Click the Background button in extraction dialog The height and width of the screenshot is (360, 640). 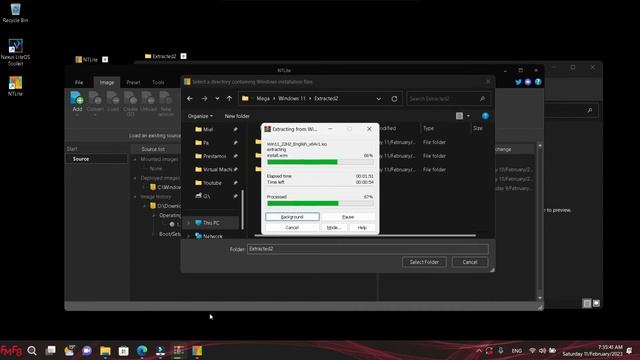pyautogui.click(x=292, y=217)
